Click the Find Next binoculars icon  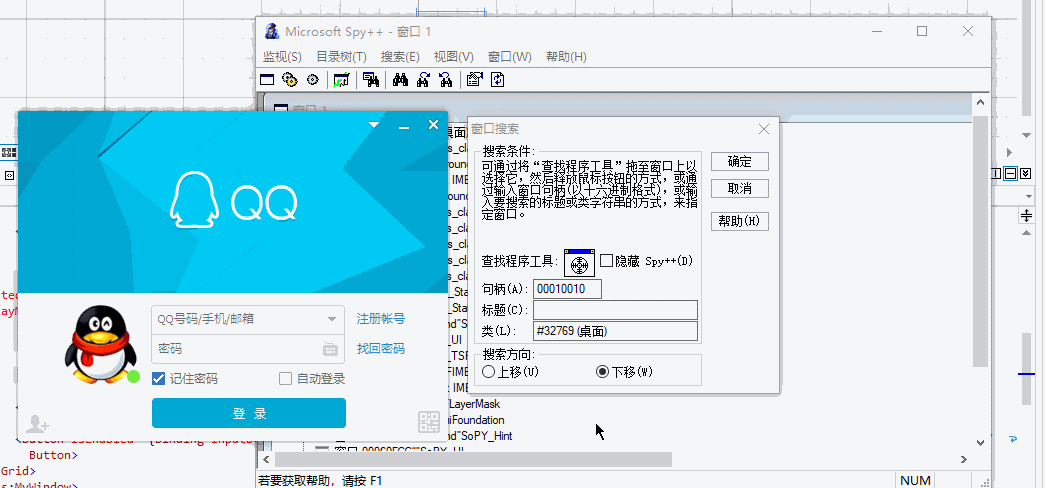pos(423,80)
